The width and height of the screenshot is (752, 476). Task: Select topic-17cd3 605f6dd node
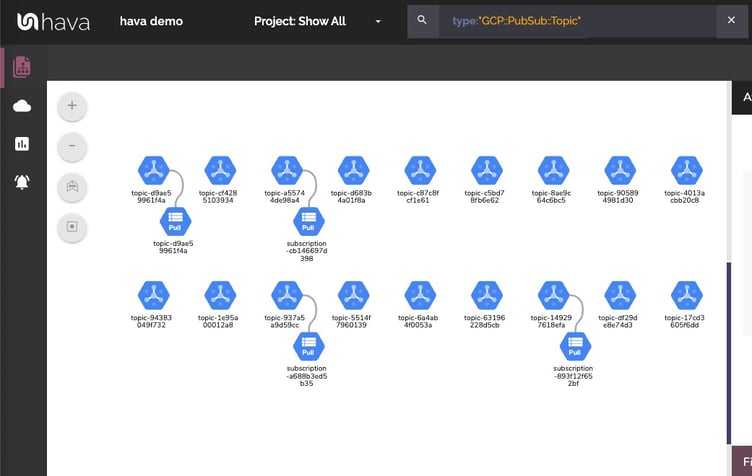click(687, 295)
